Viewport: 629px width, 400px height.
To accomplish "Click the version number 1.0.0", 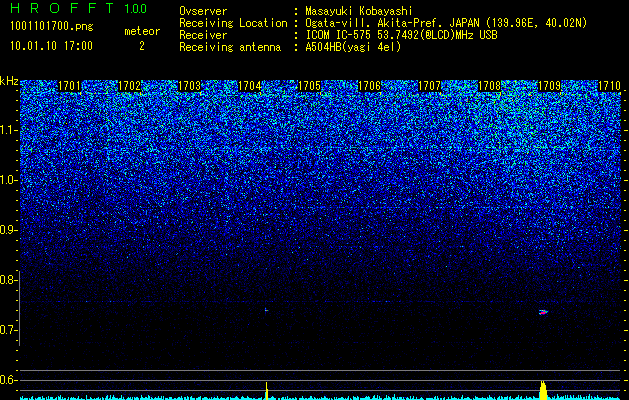I will pyautogui.click(x=135, y=8).
